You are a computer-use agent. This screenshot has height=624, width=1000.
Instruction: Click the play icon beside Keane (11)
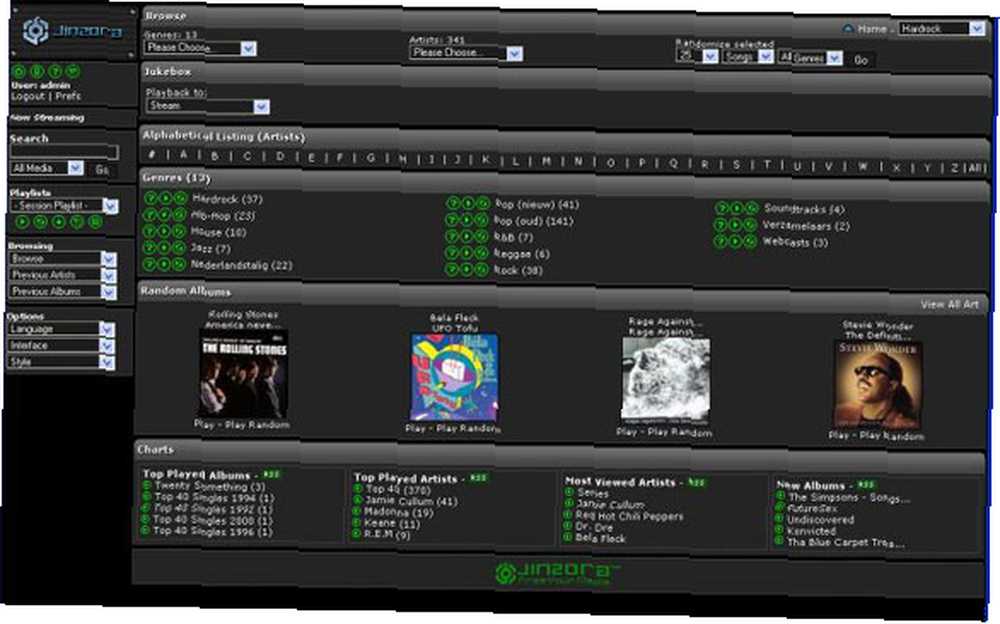(358, 523)
